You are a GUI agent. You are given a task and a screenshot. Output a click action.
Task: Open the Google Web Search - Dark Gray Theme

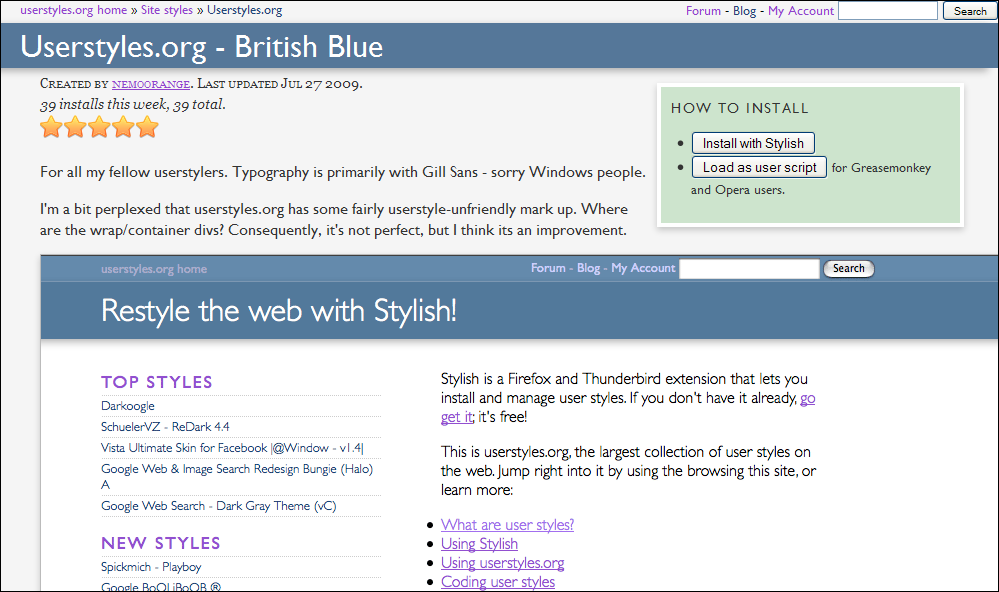pyautogui.click(x=219, y=506)
